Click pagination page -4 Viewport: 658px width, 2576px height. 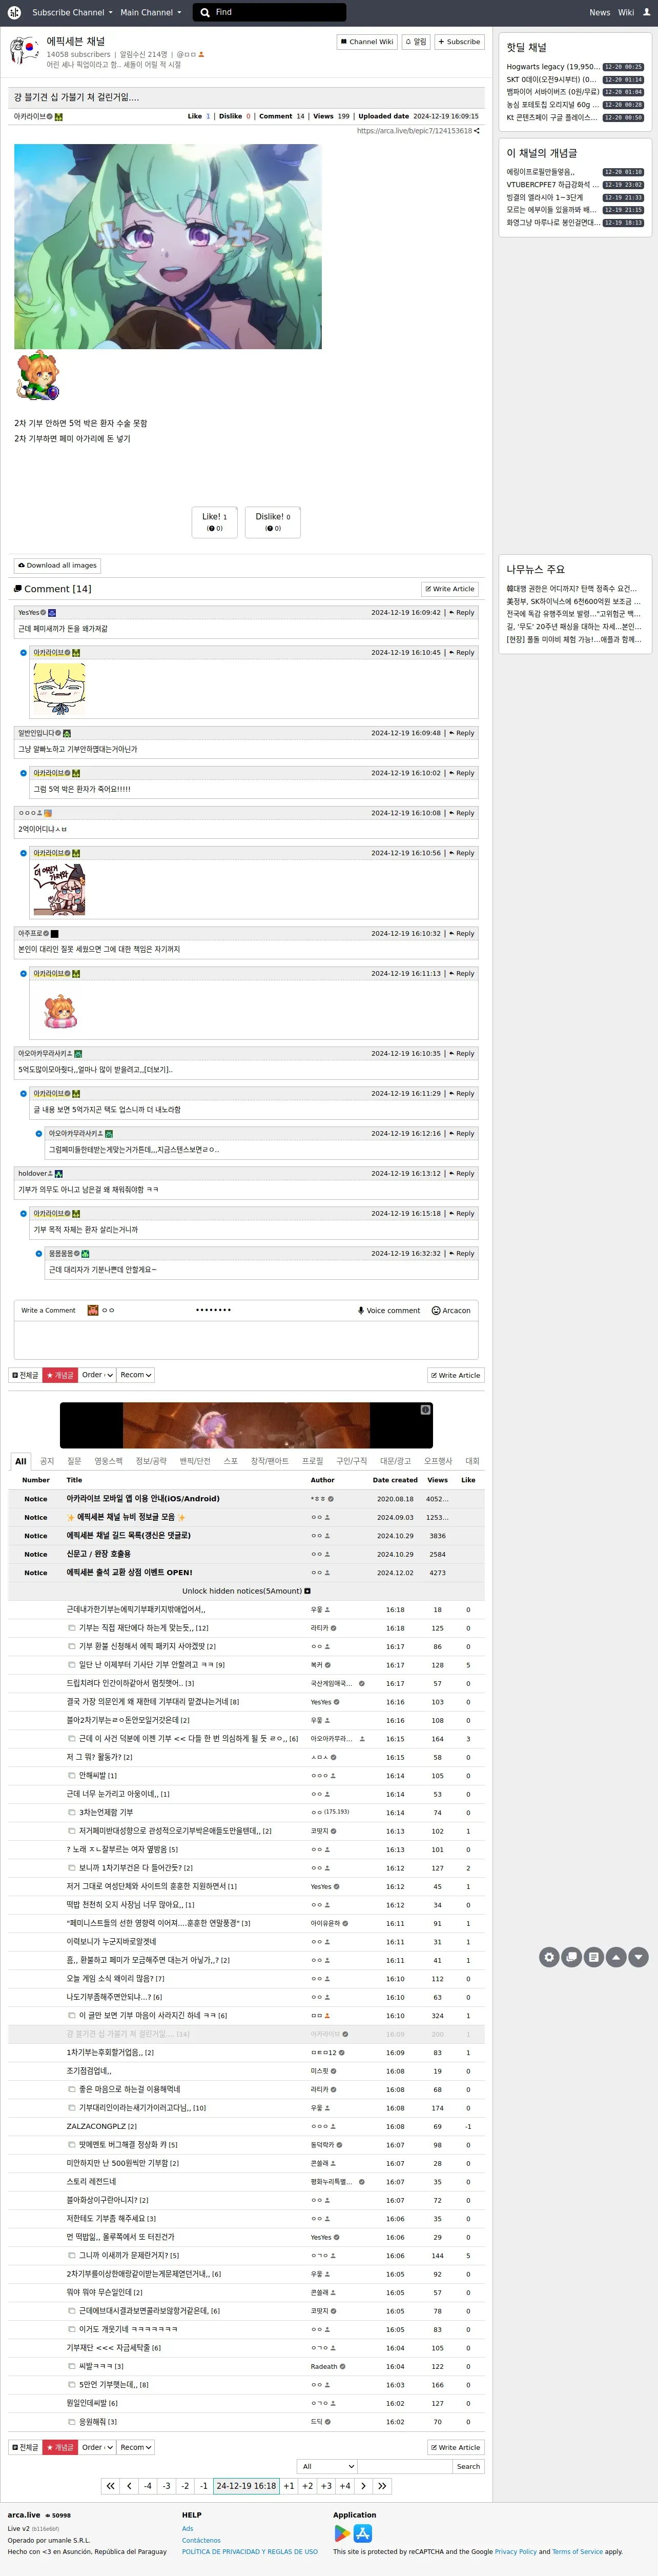(148, 2486)
